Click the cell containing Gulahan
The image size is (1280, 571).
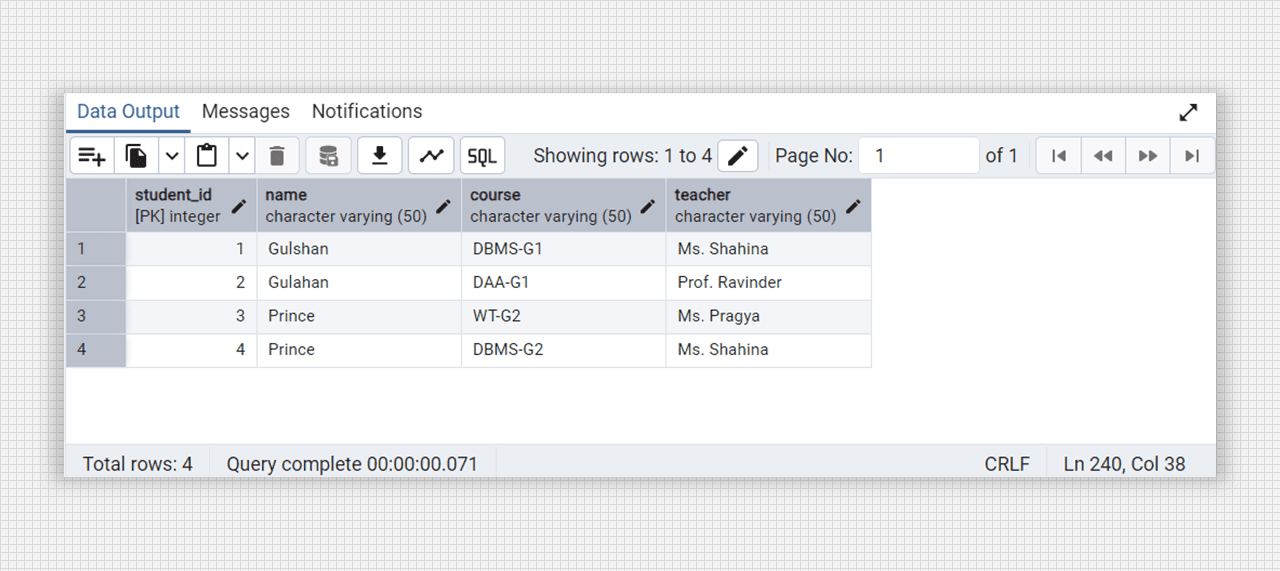coord(359,283)
